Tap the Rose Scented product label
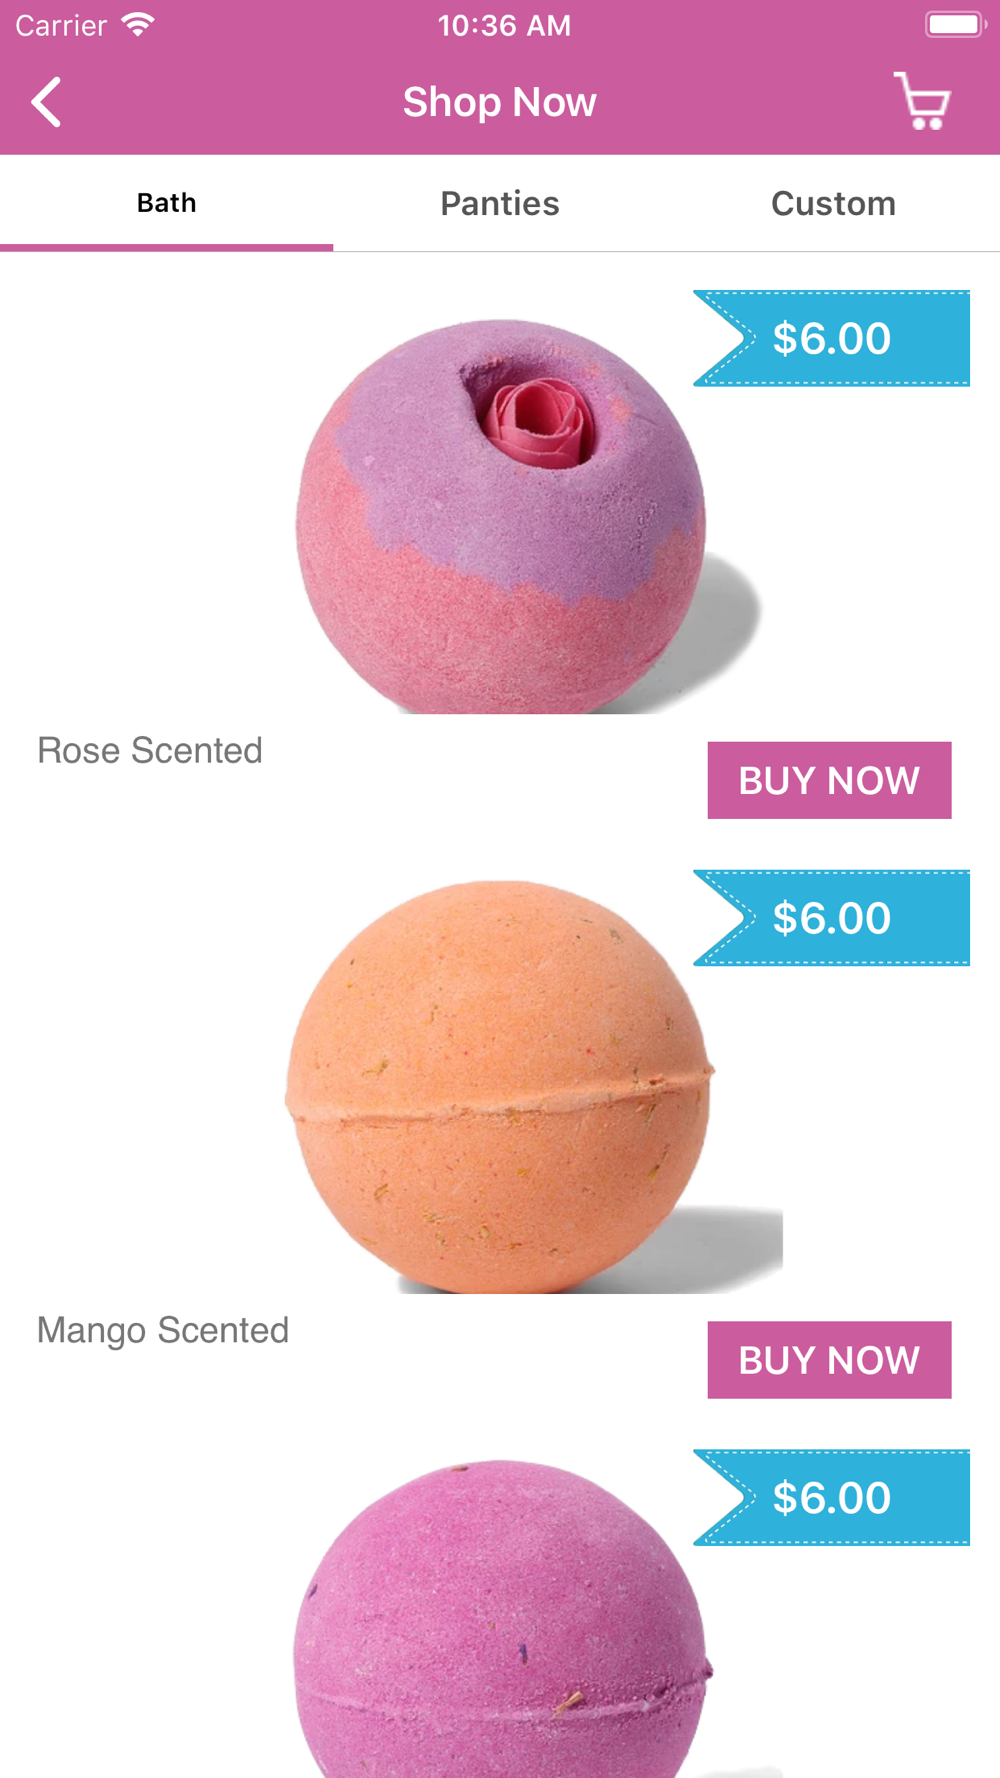The image size is (1000, 1778). [150, 750]
